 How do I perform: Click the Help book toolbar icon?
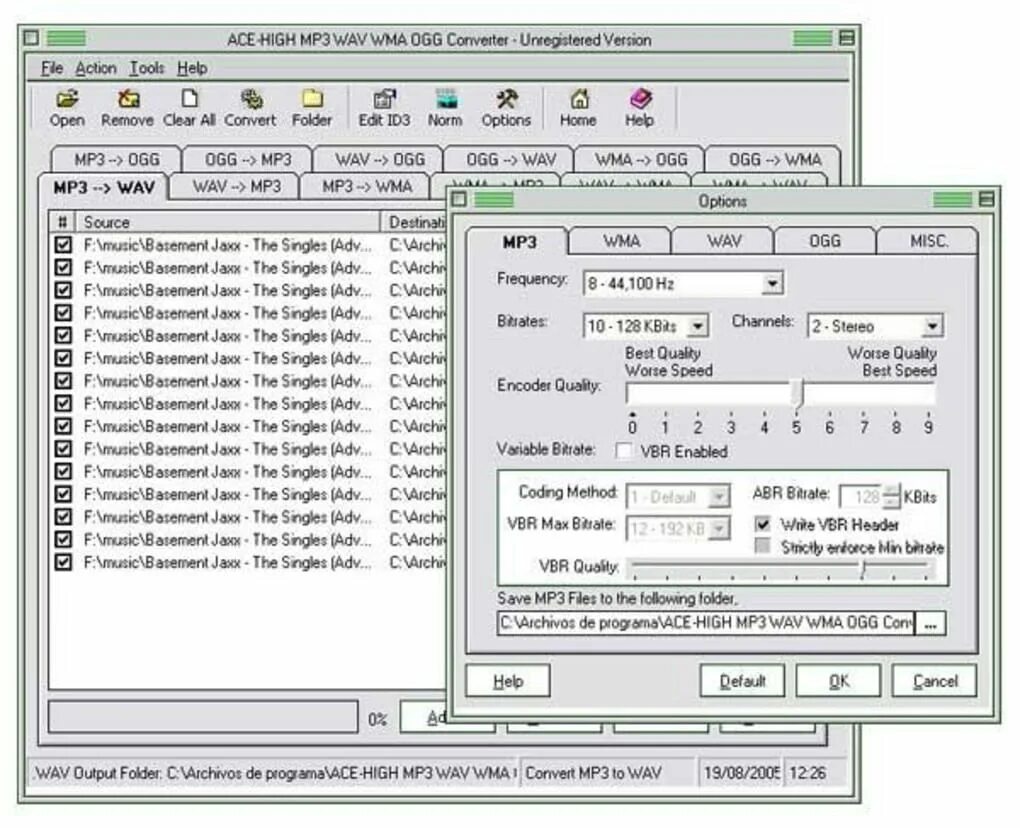tap(639, 108)
